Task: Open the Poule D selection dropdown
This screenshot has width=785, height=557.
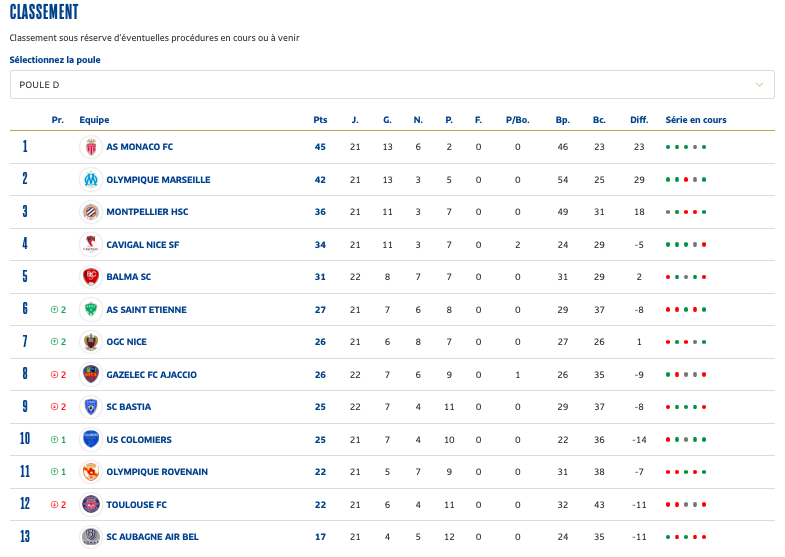Action: pos(392,85)
